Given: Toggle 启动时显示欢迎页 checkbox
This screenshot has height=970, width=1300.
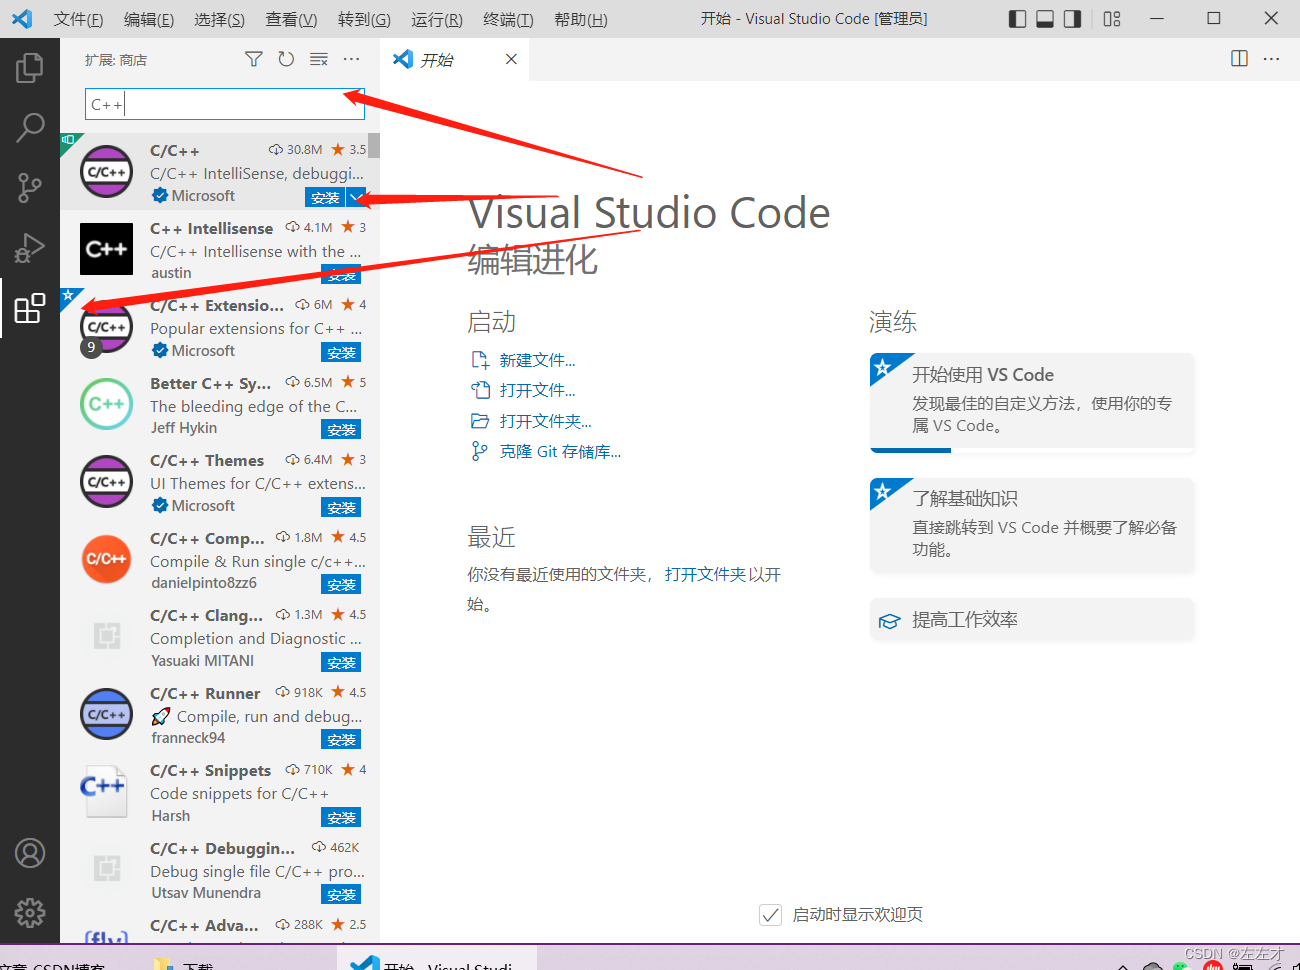Looking at the screenshot, I should pos(770,914).
